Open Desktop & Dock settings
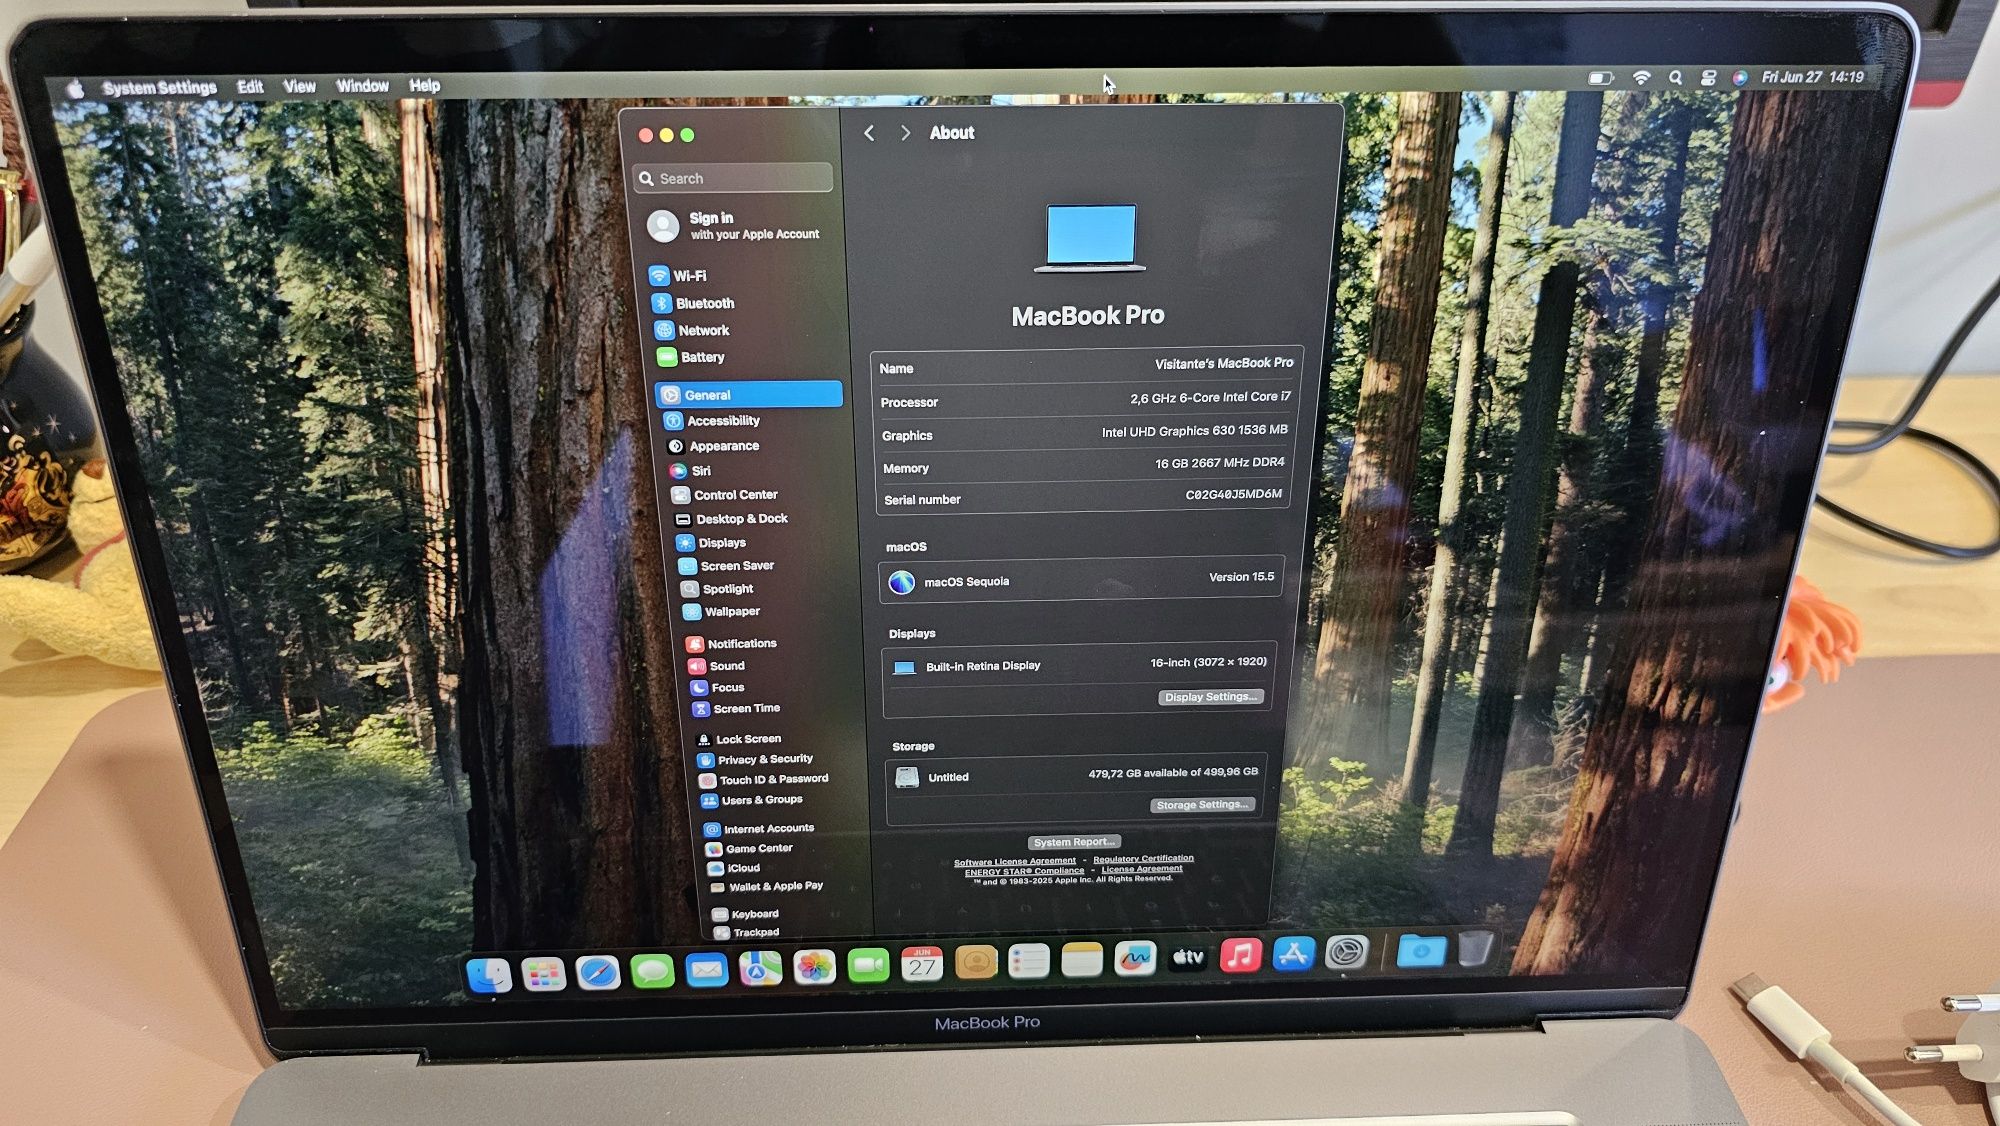 pyautogui.click(x=732, y=519)
